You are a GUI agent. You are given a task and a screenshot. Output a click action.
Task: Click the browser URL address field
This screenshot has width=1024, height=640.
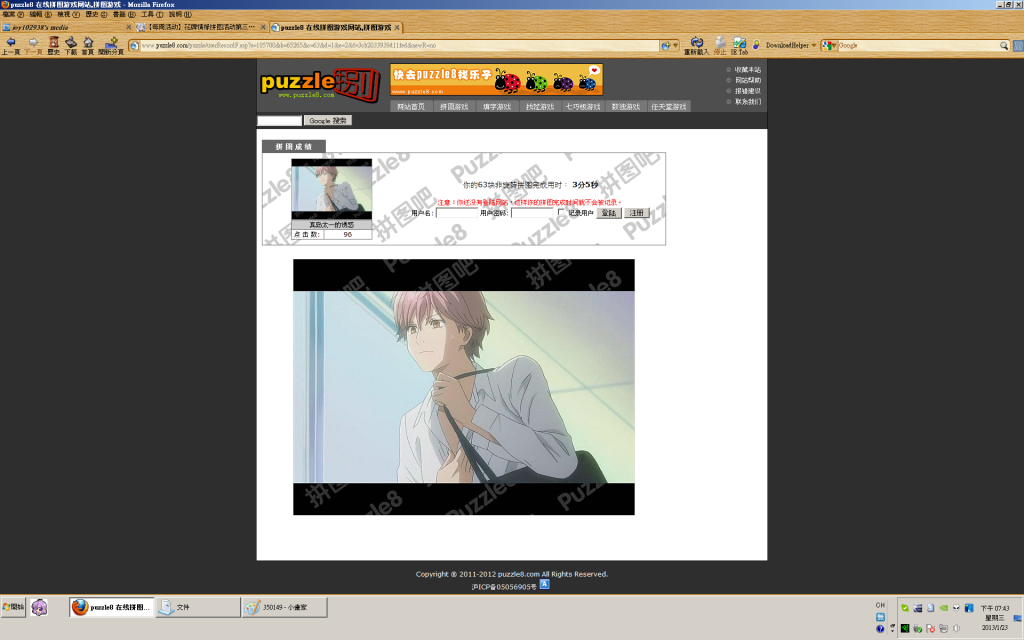click(400, 46)
